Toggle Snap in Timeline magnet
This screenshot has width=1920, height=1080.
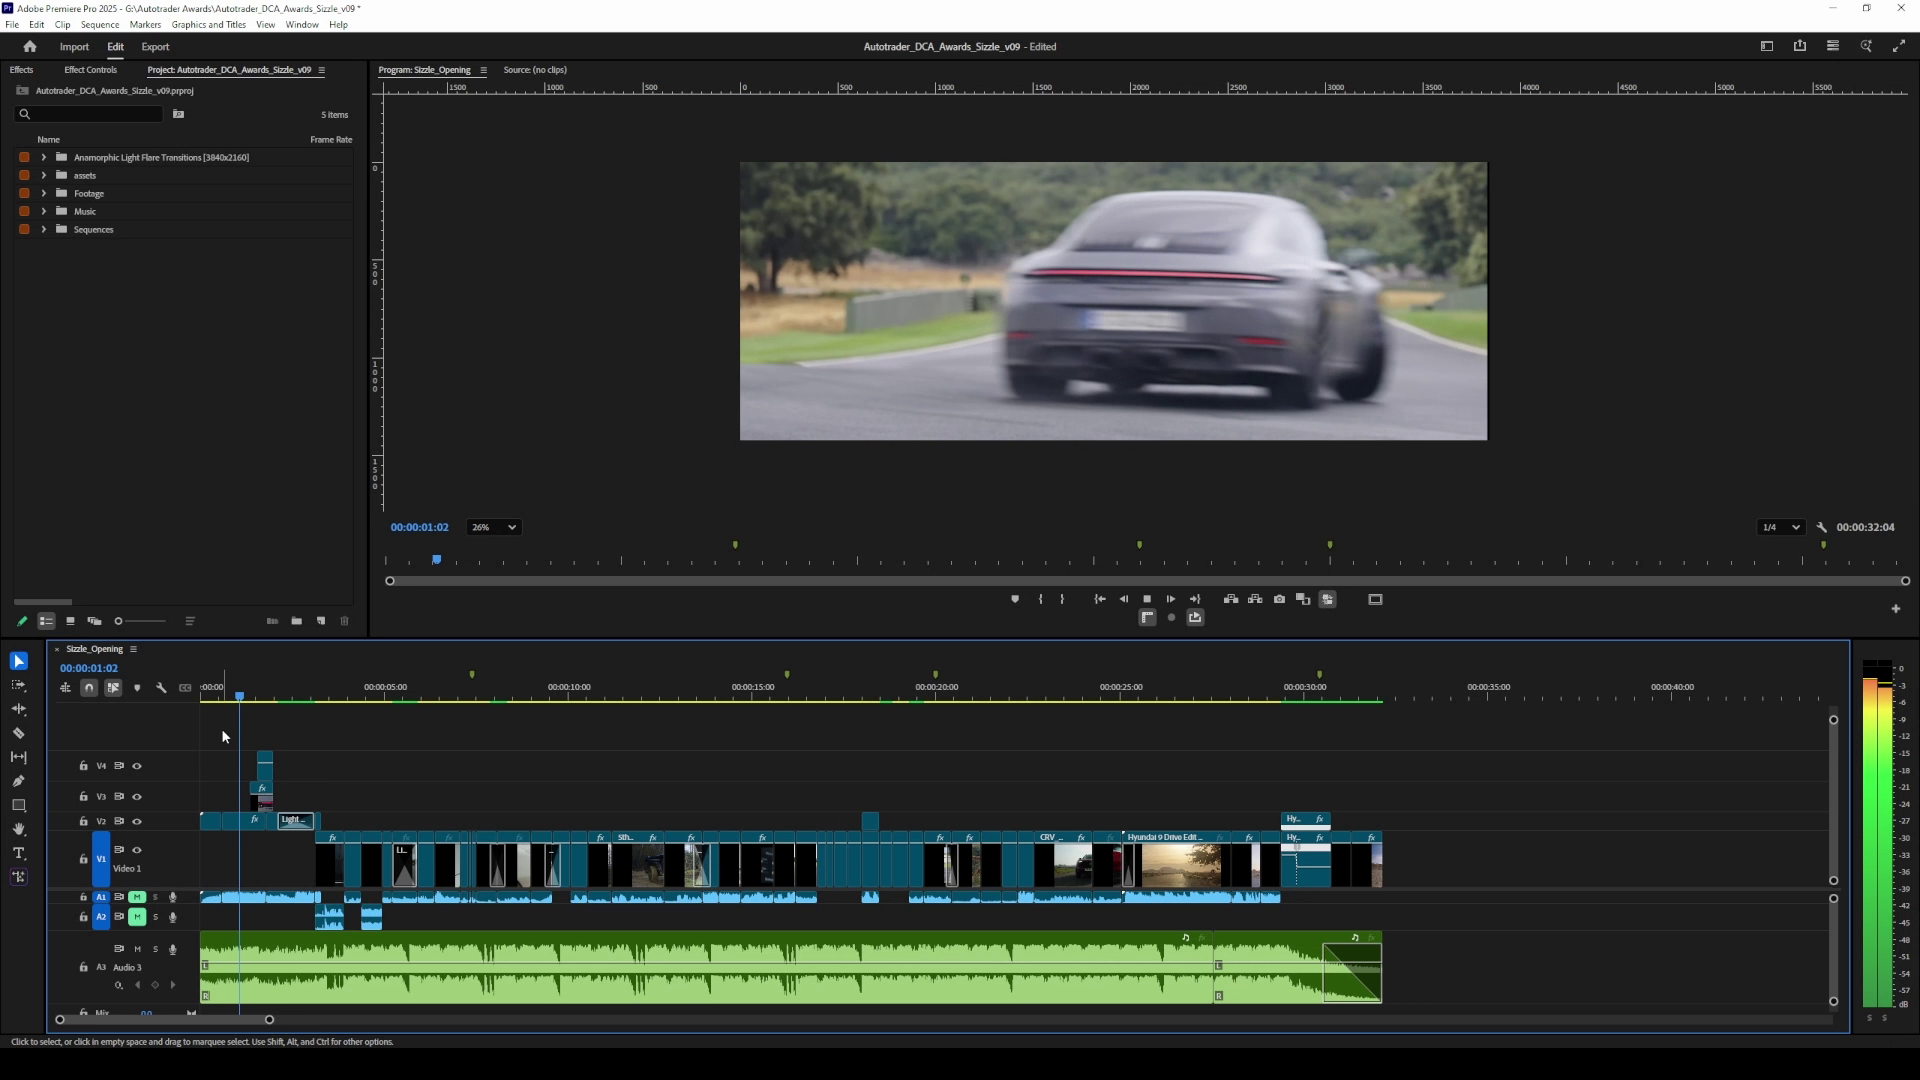pyautogui.click(x=89, y=688)
